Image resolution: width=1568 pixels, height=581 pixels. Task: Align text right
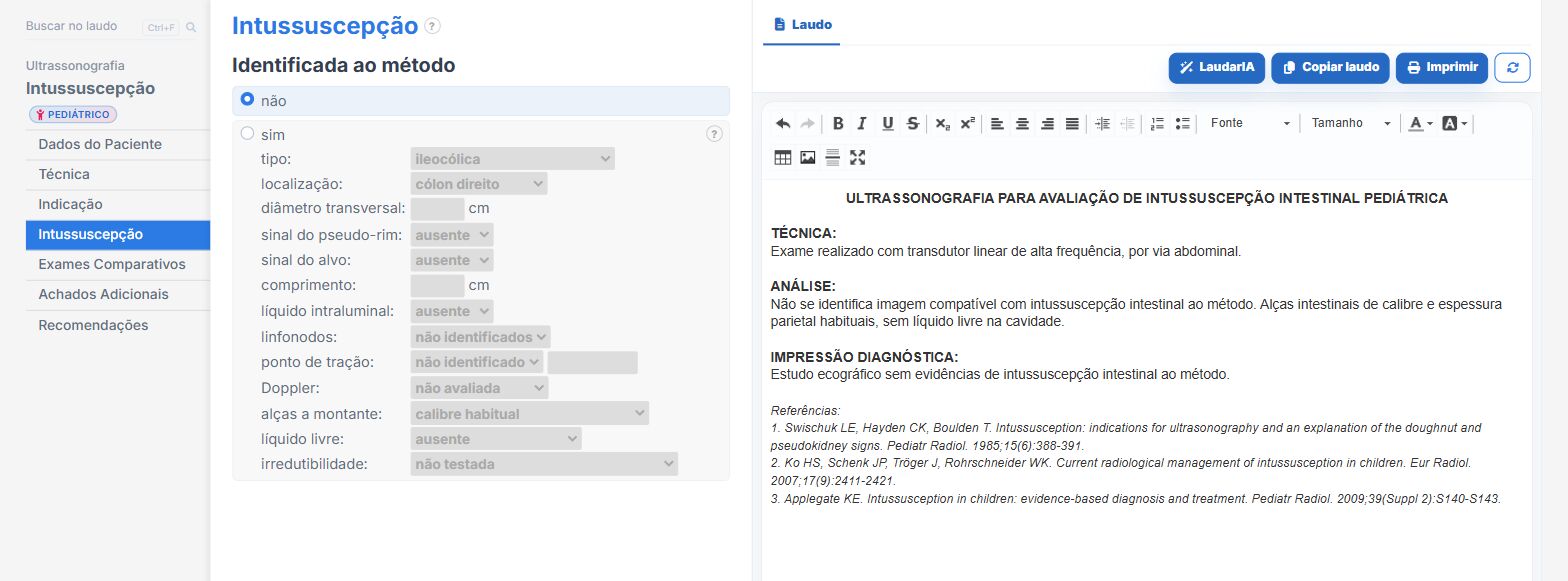[x=1047, y=123]
